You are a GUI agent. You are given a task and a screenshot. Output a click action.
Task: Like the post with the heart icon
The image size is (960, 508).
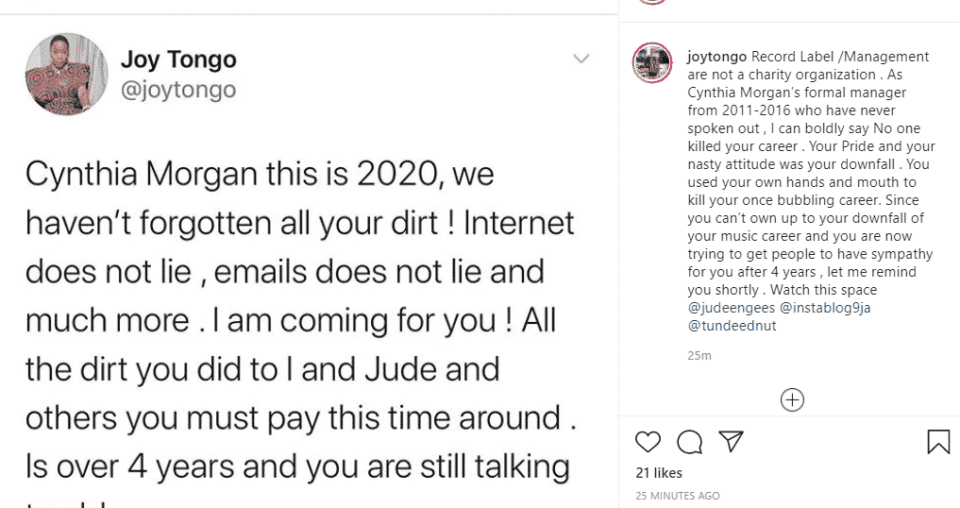point(648,442)
